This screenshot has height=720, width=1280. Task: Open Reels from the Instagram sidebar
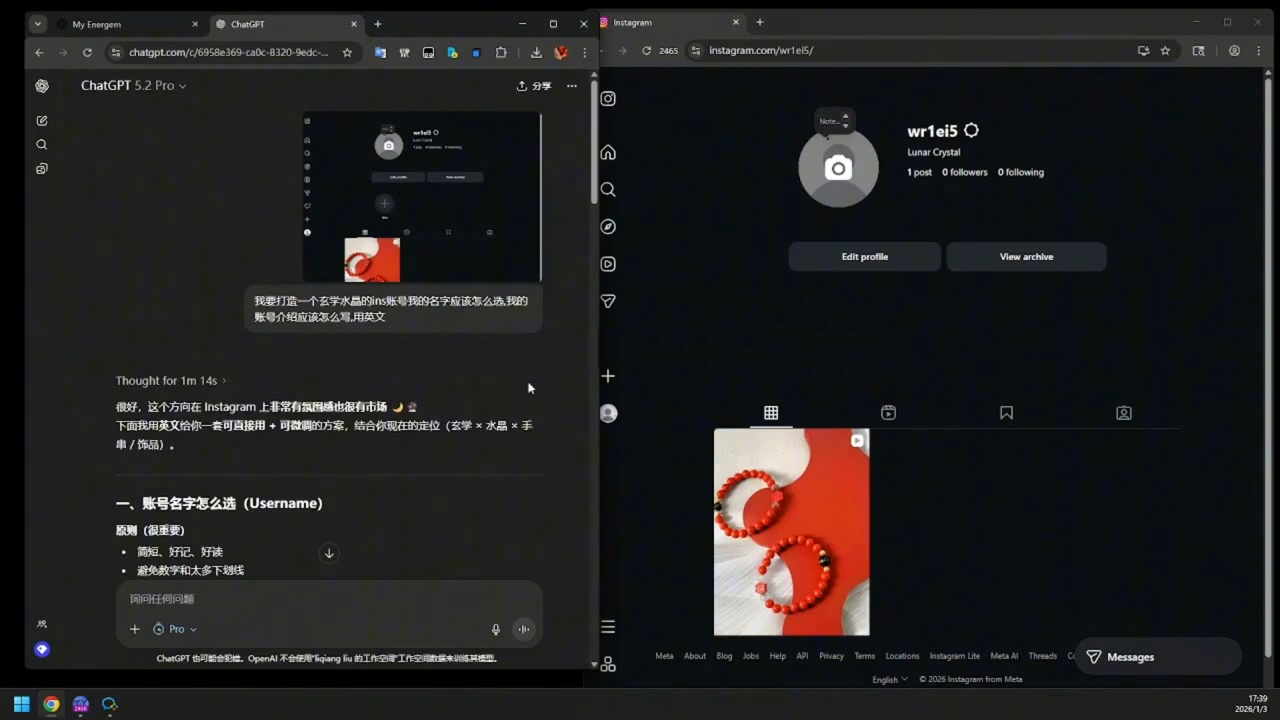608,264
